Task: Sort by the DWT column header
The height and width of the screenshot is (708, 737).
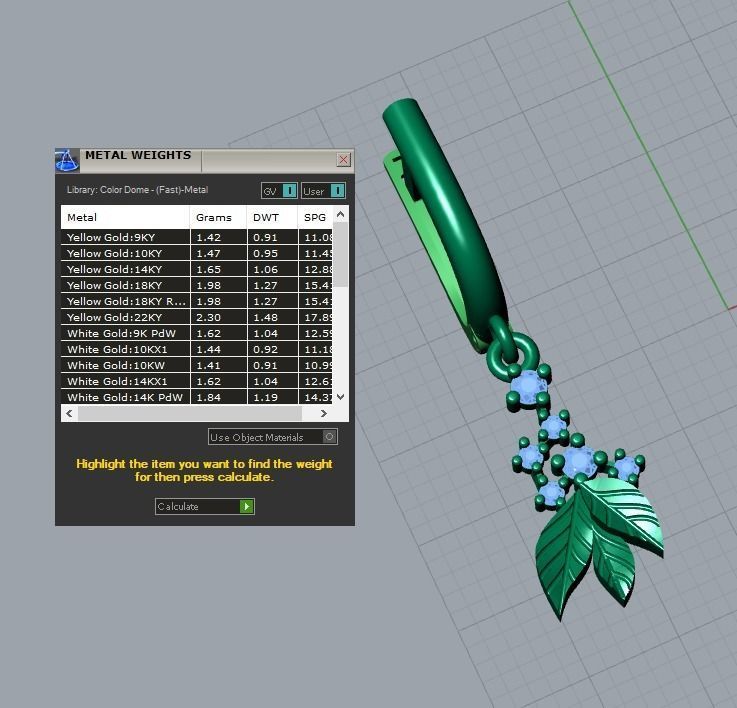Action: point(272,217)
